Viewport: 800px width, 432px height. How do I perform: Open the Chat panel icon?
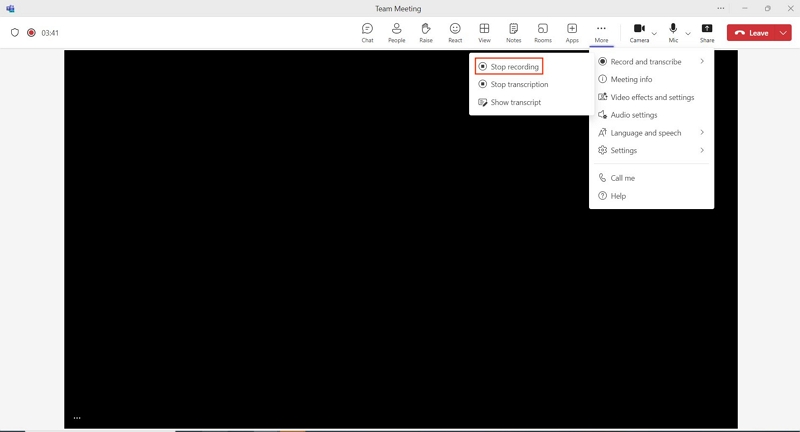pyautogui.click(x=367, y=33)
